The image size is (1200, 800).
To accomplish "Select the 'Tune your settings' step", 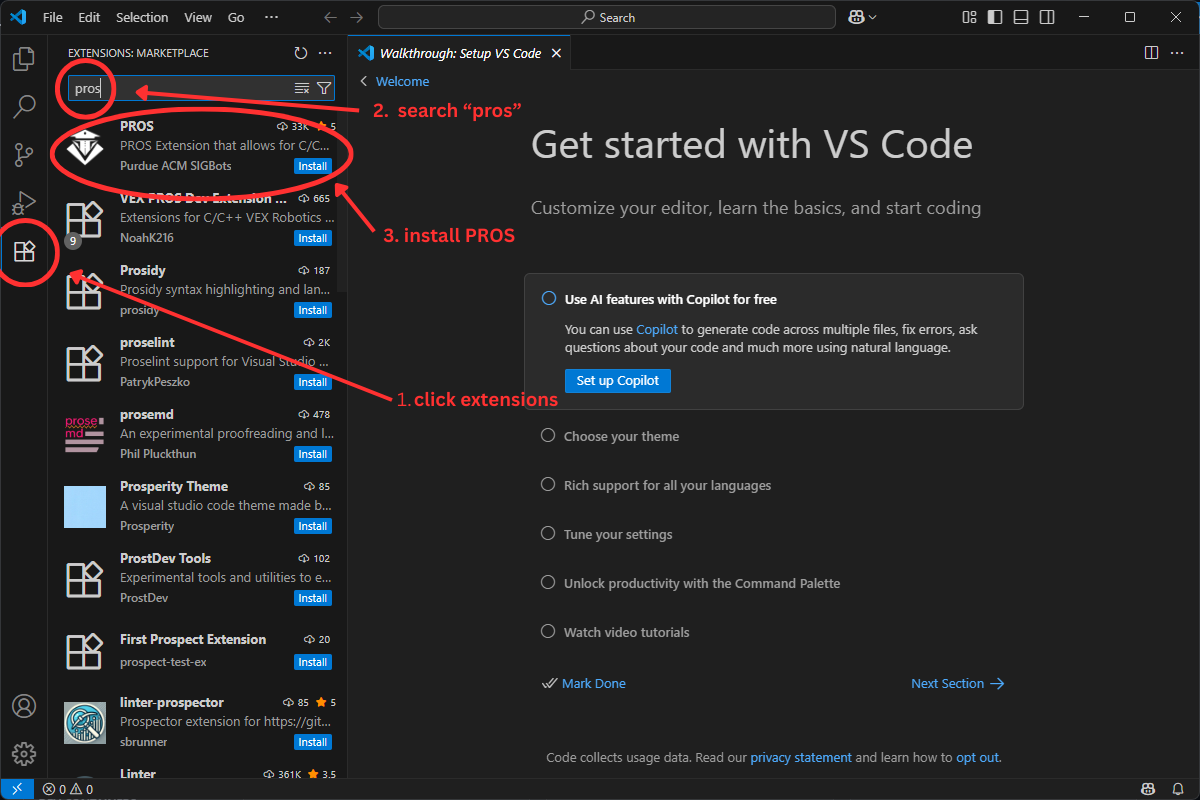I will [x=618, y=534].
